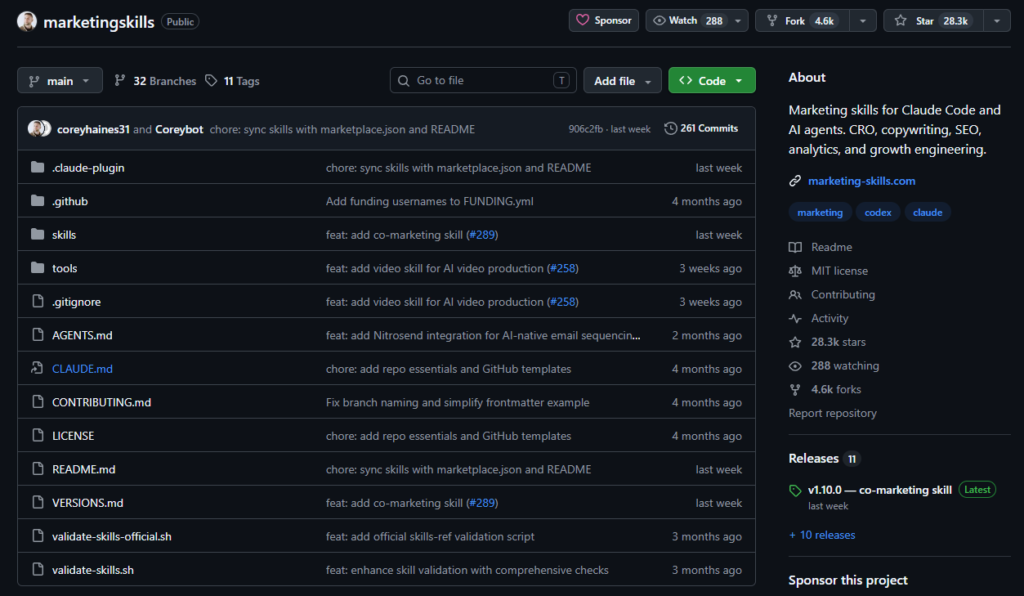Open the Activity link in About
Image resolution: width=1024 pixels, height=596 pixels.
click(829, 318)
